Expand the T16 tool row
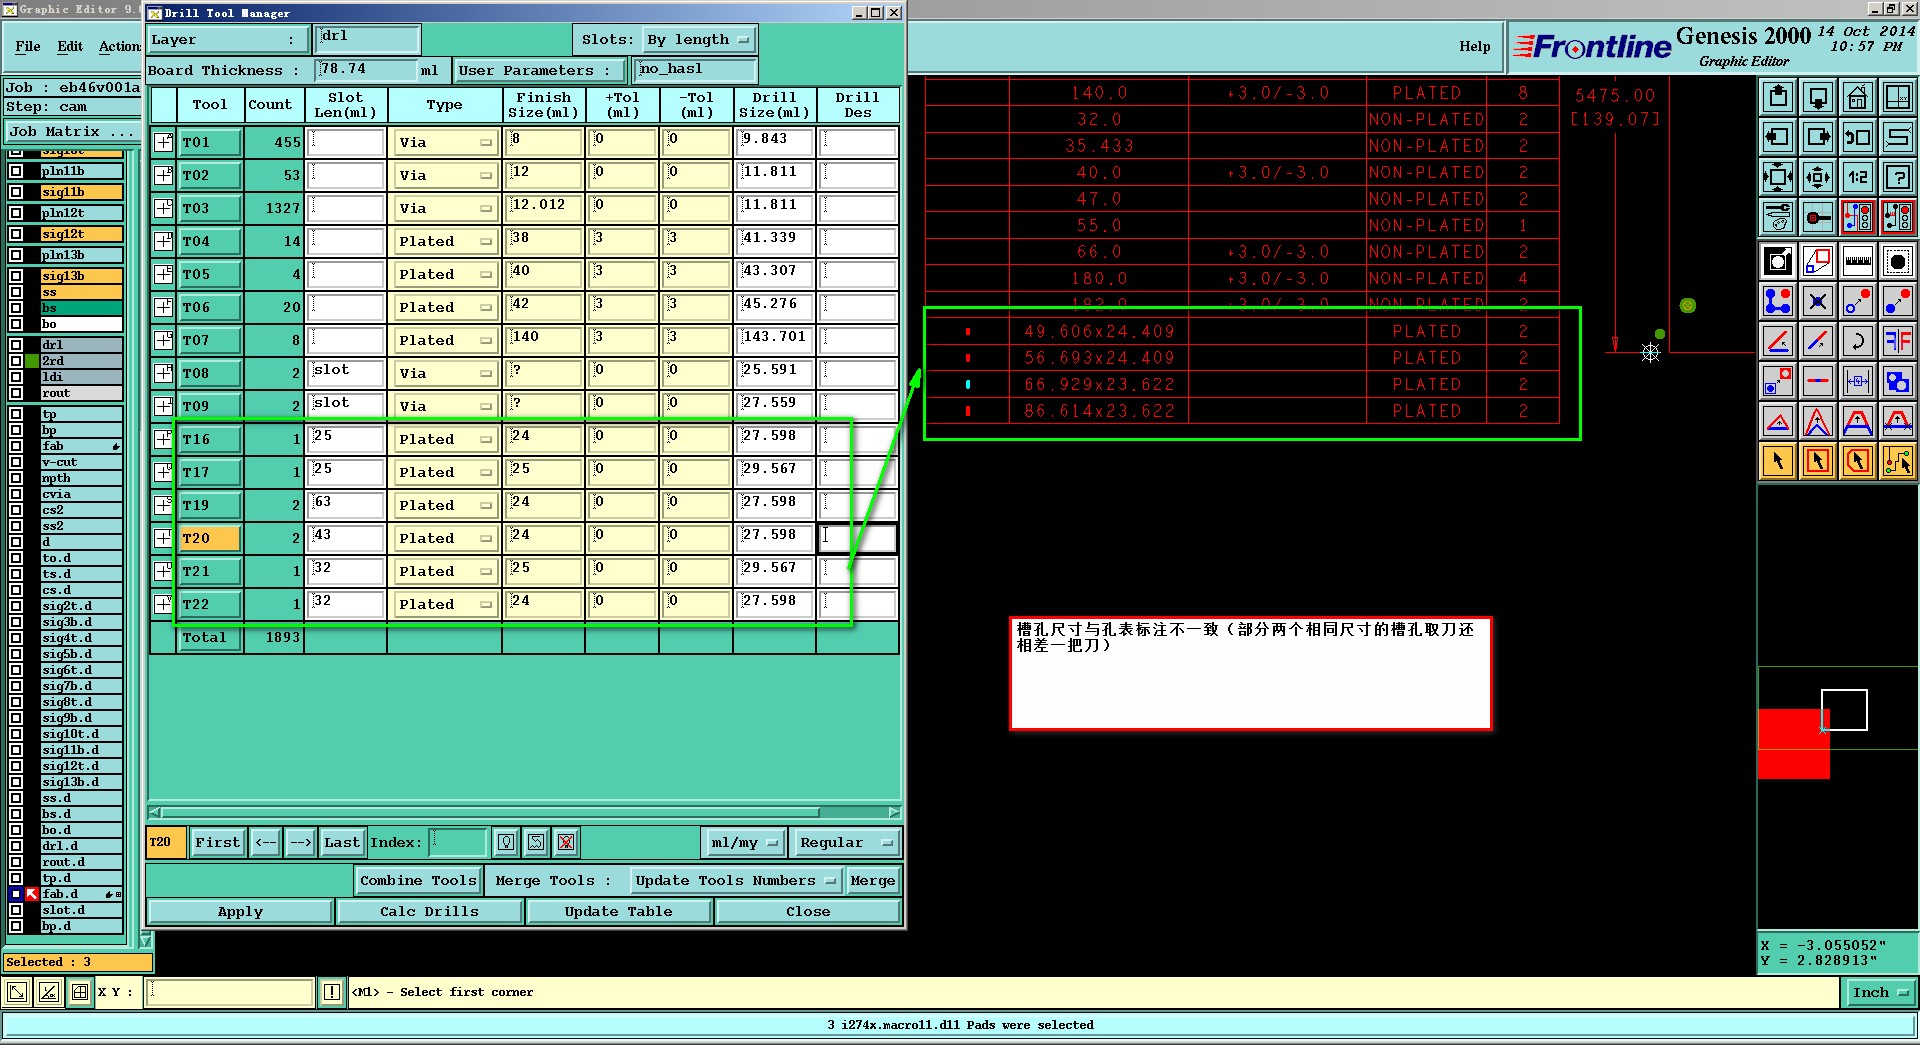 coord(163,439)
